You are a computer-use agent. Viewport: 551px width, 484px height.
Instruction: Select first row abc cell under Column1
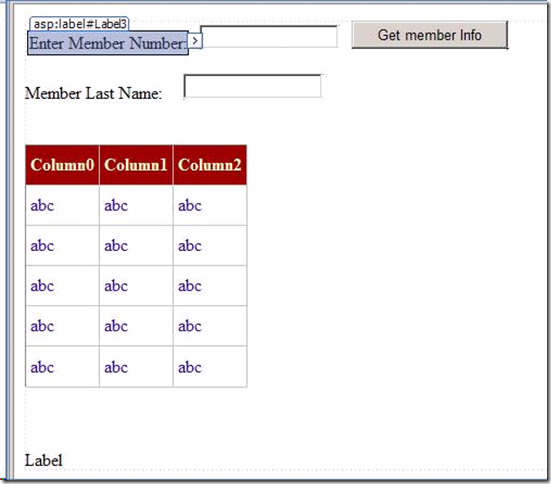pos(136,205)
